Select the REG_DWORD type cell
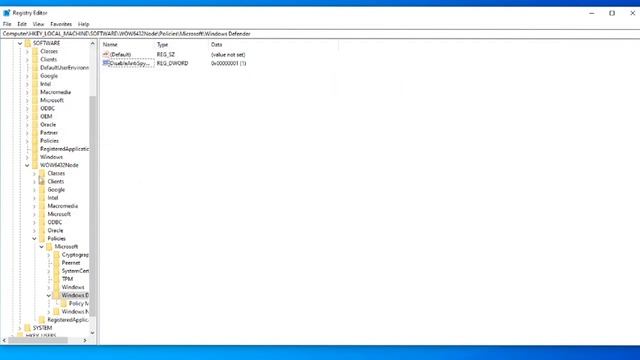This screenshot has height=360, width=640. [173, 63]
